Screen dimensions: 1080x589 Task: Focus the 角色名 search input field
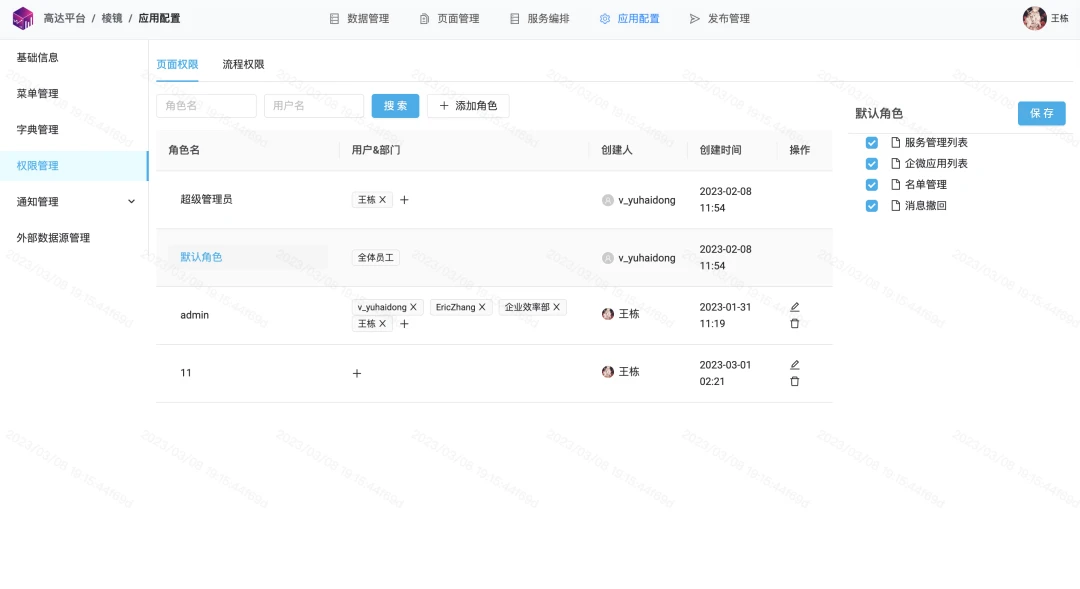207,105
